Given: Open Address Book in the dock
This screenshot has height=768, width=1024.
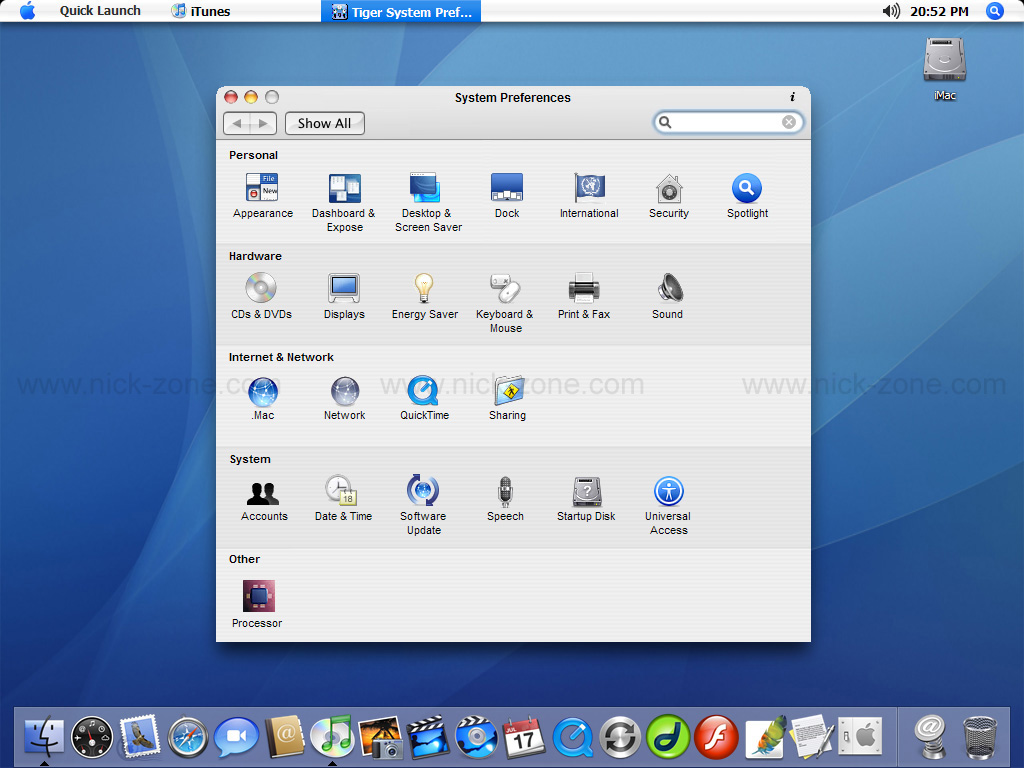Looking at the screenshot, I should tap(285, 736).
